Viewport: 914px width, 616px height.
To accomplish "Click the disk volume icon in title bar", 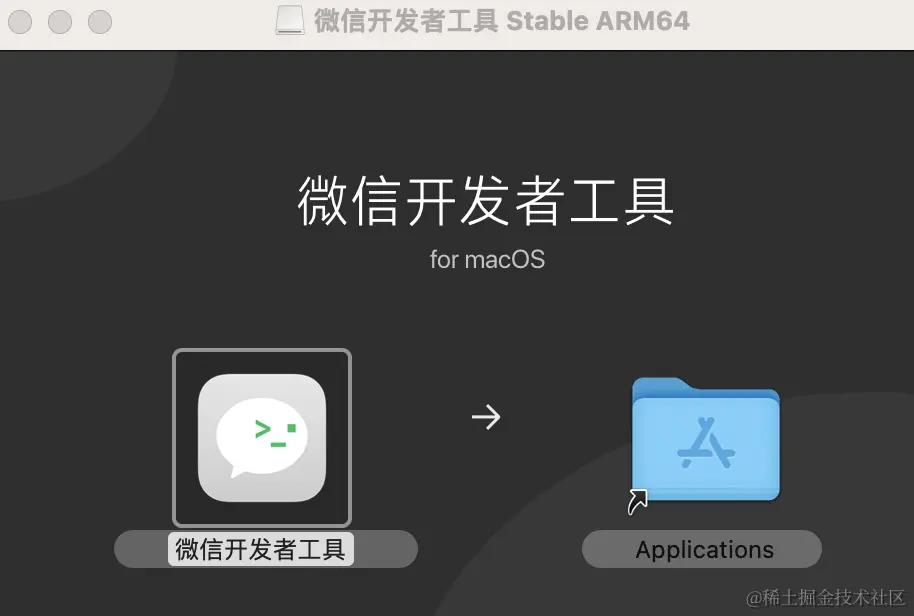I will 290,21.
